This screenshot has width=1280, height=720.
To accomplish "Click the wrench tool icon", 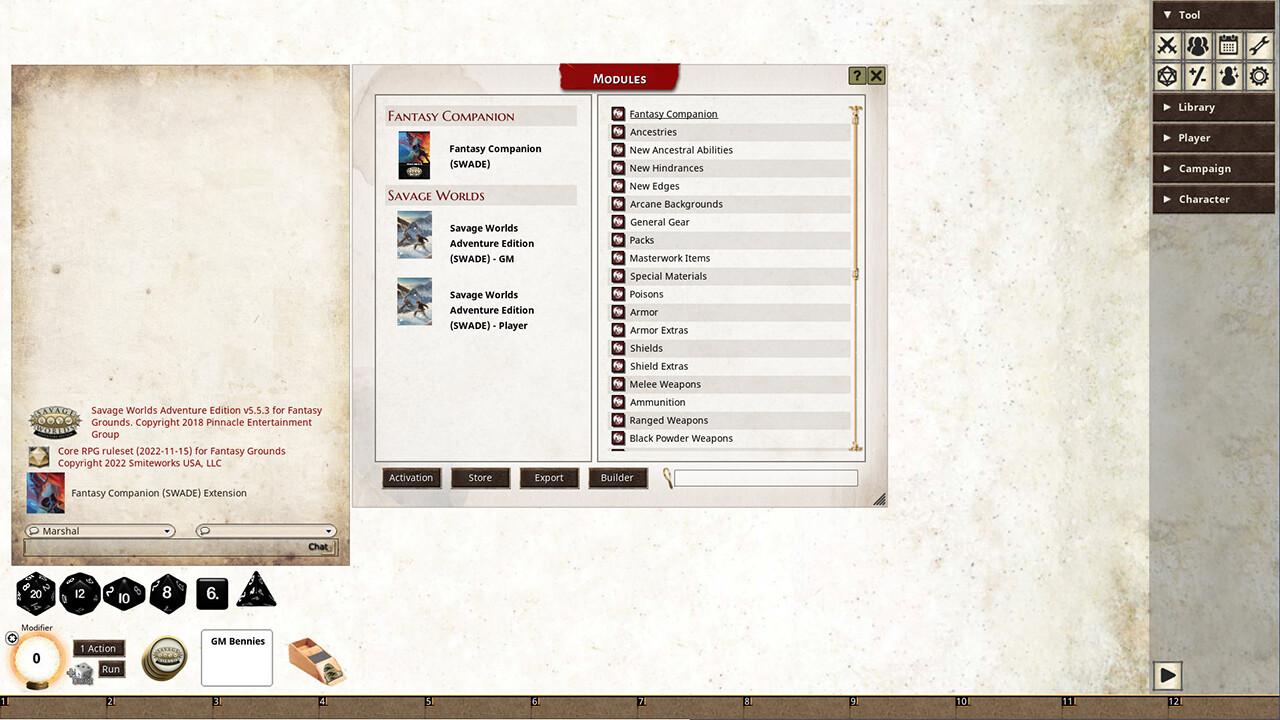I will pos(1259,45).
